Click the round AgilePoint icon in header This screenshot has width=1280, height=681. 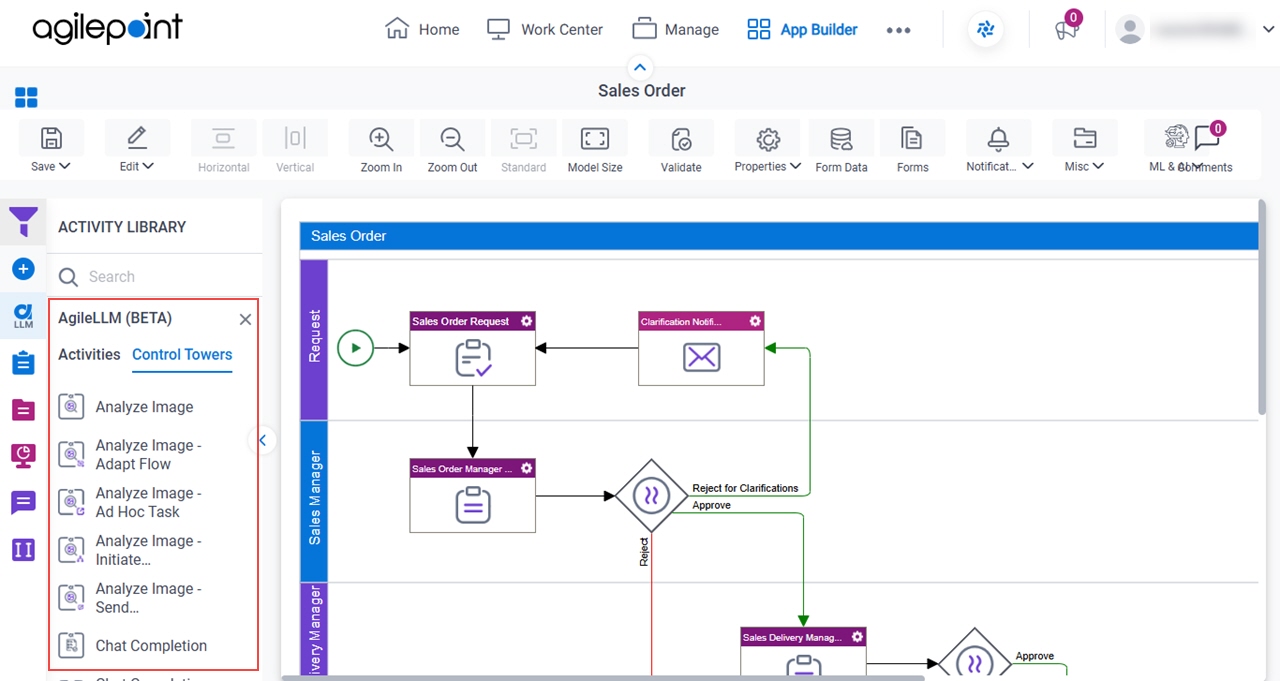[986, 30]
